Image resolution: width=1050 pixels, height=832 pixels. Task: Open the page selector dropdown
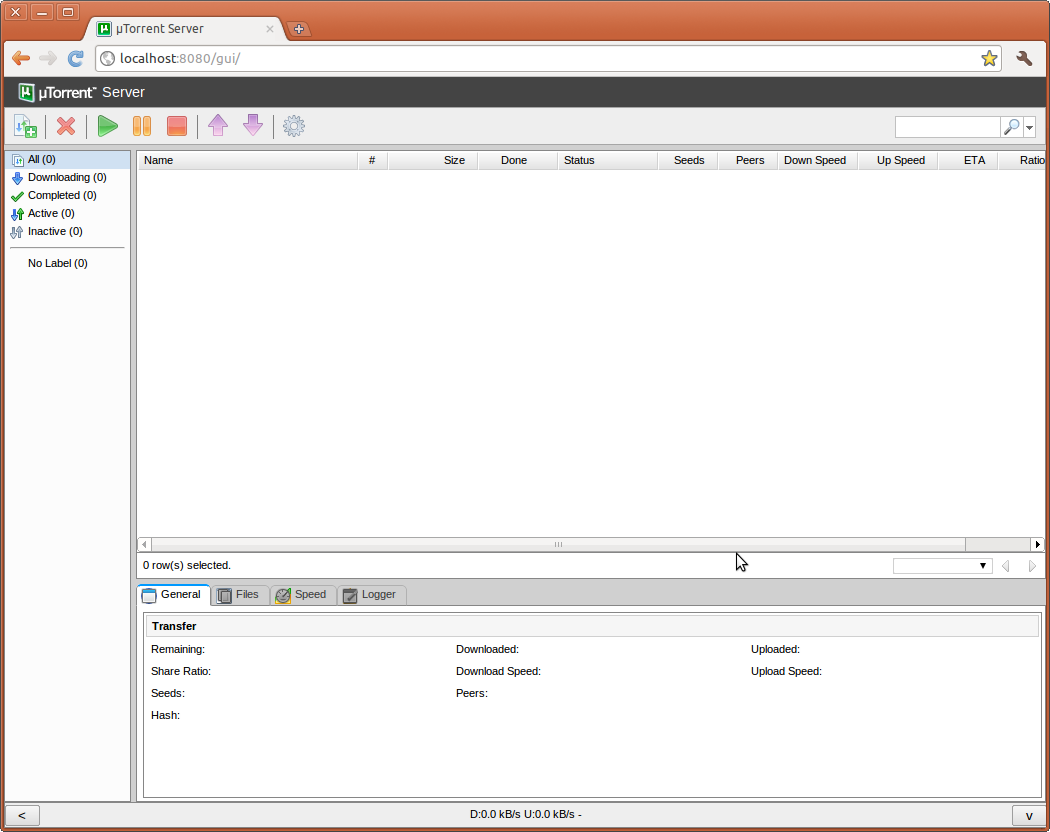[x=942, y=566]
